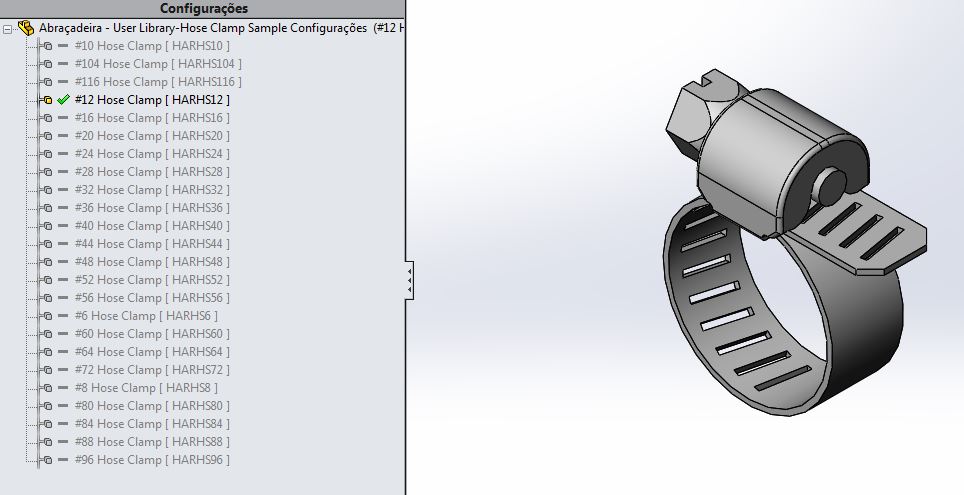The image size is (964, 495).
Task: Click configuration icon of #28 Hose Clamp
Action: [47, 172]
